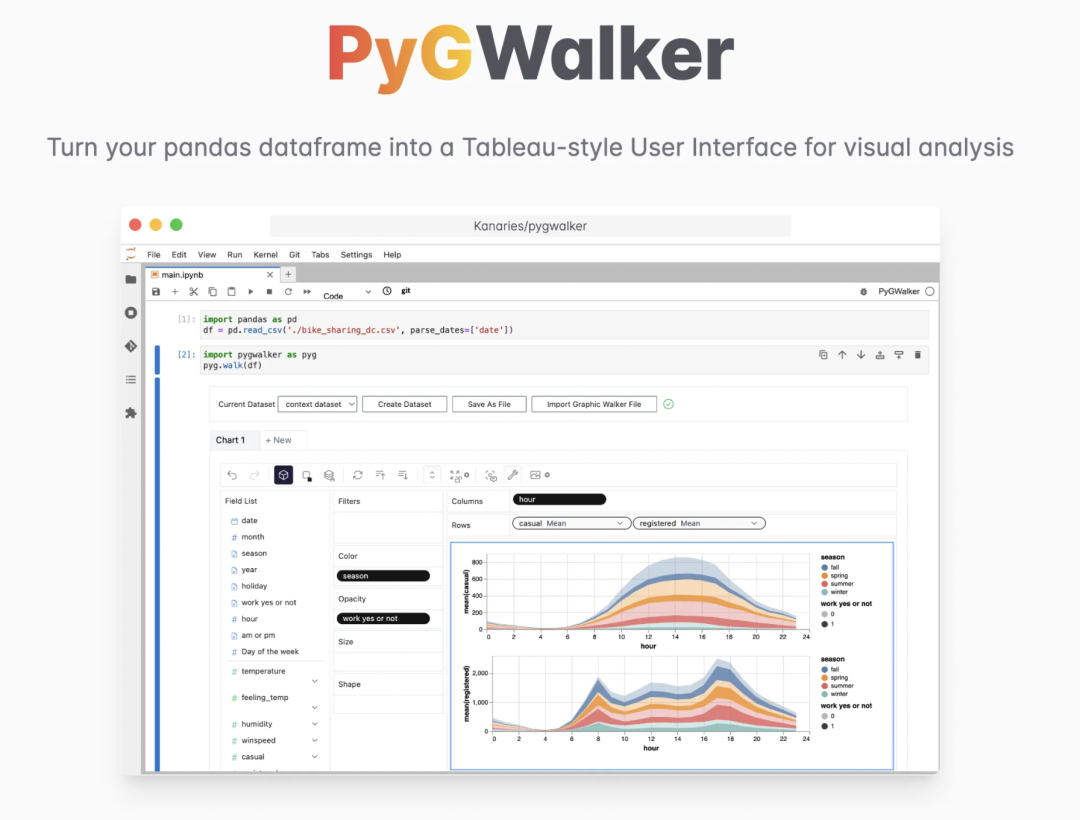
Task: Restart and run all with fast-forward icon
Action: (307, 292)
